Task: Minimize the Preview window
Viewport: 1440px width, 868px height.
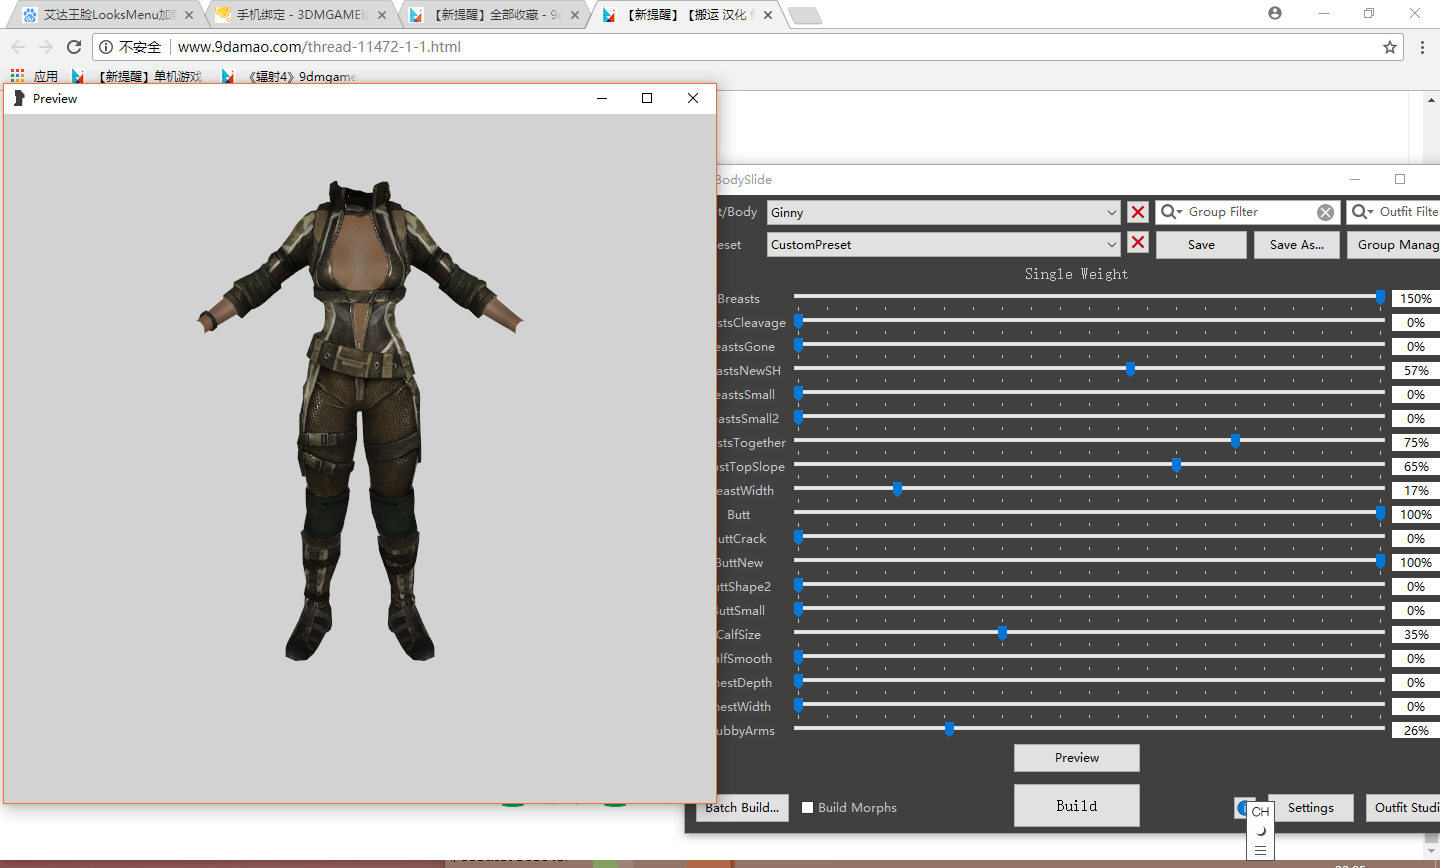Action: (602, 98)
